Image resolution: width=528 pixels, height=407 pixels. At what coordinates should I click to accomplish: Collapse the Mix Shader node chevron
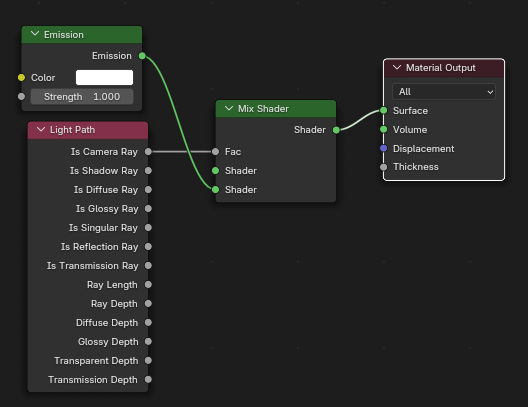pos(229,108)
